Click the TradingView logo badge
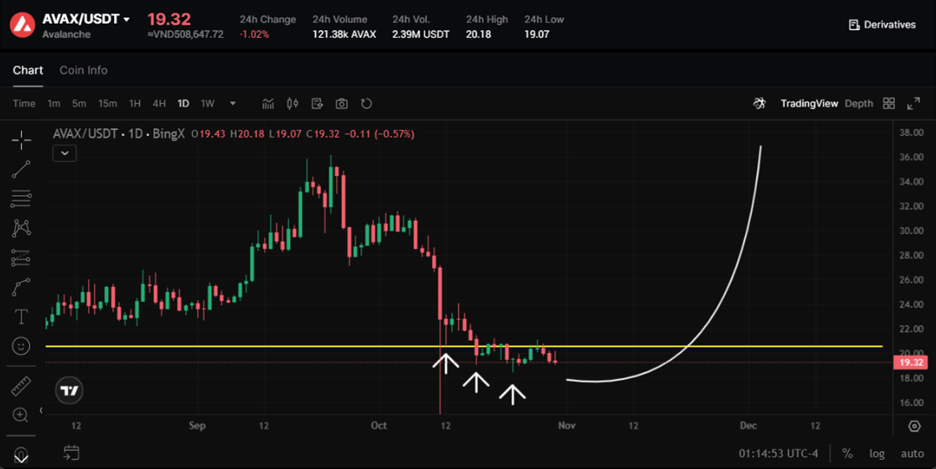Screen dimensions: 936x469 pyautogui.click(x=69, y=391)
